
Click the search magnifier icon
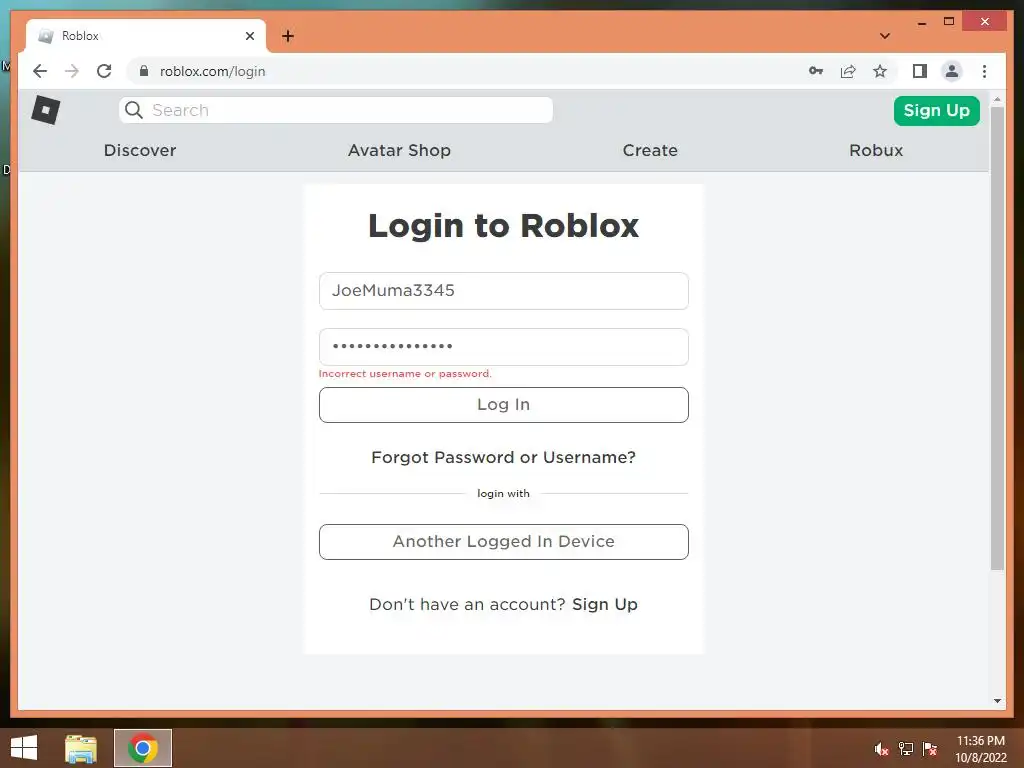click(x=134, y=110)
